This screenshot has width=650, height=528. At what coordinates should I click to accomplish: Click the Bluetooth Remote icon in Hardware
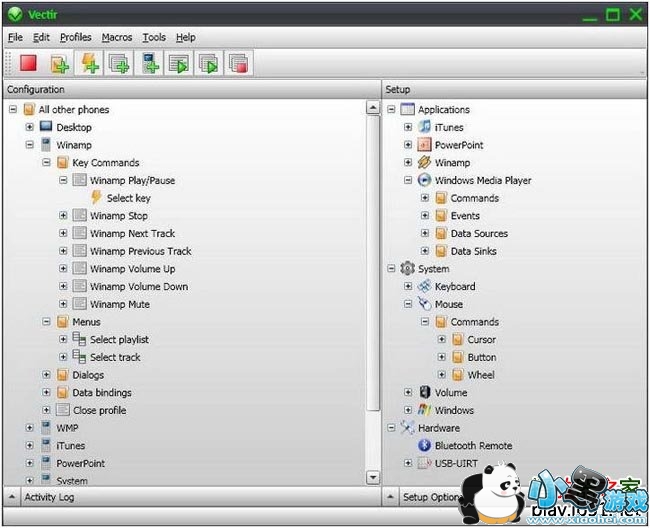tap(424, 446)
